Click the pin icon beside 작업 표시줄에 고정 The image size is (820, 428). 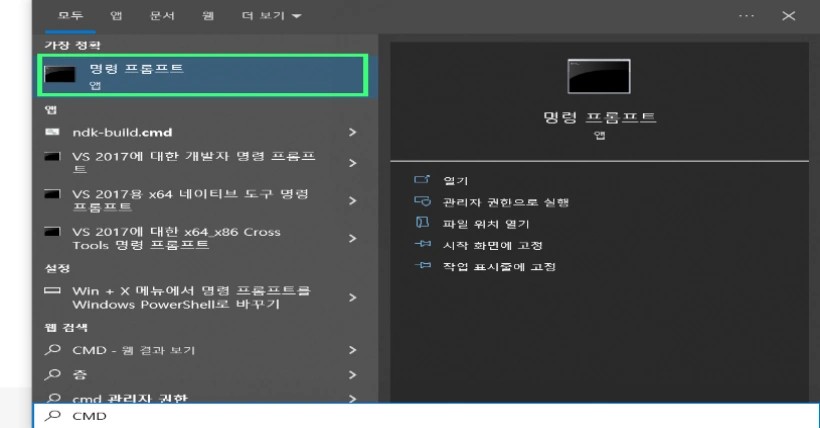pos(423,266)
